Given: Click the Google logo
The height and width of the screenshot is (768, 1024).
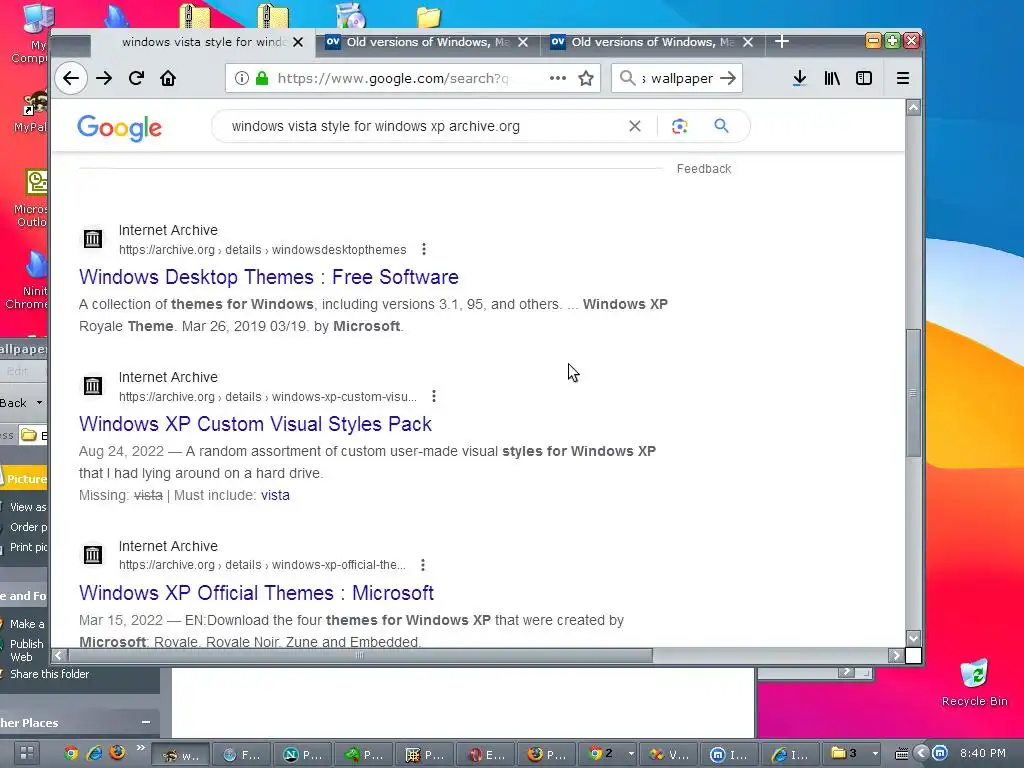Looking at the screenshot, I should click(x=120, y=128).
